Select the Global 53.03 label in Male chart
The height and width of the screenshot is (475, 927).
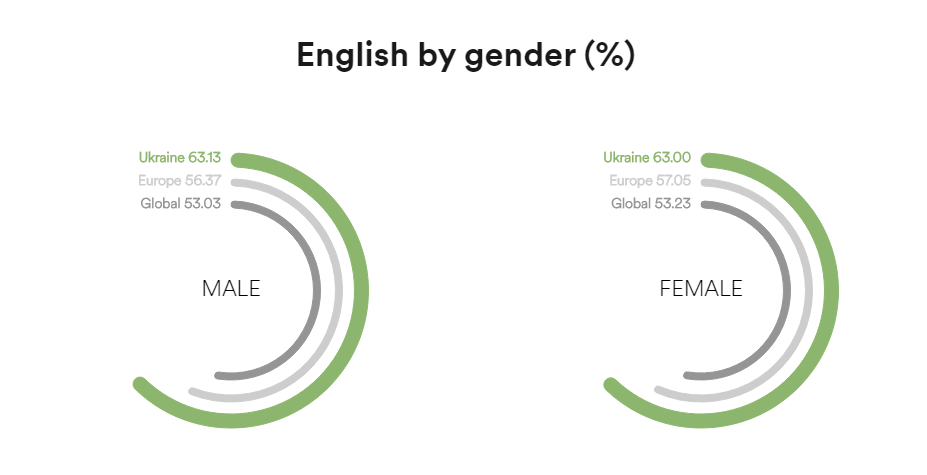click(x=180, y=203)
